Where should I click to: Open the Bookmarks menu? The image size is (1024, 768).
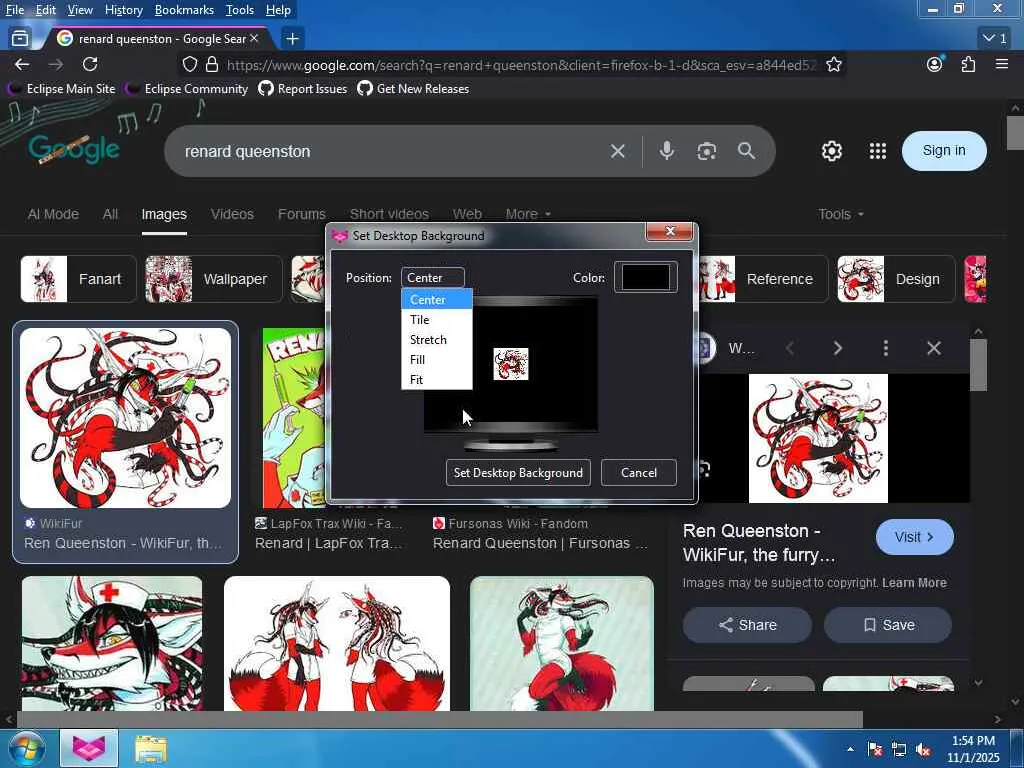pos(184,10)
